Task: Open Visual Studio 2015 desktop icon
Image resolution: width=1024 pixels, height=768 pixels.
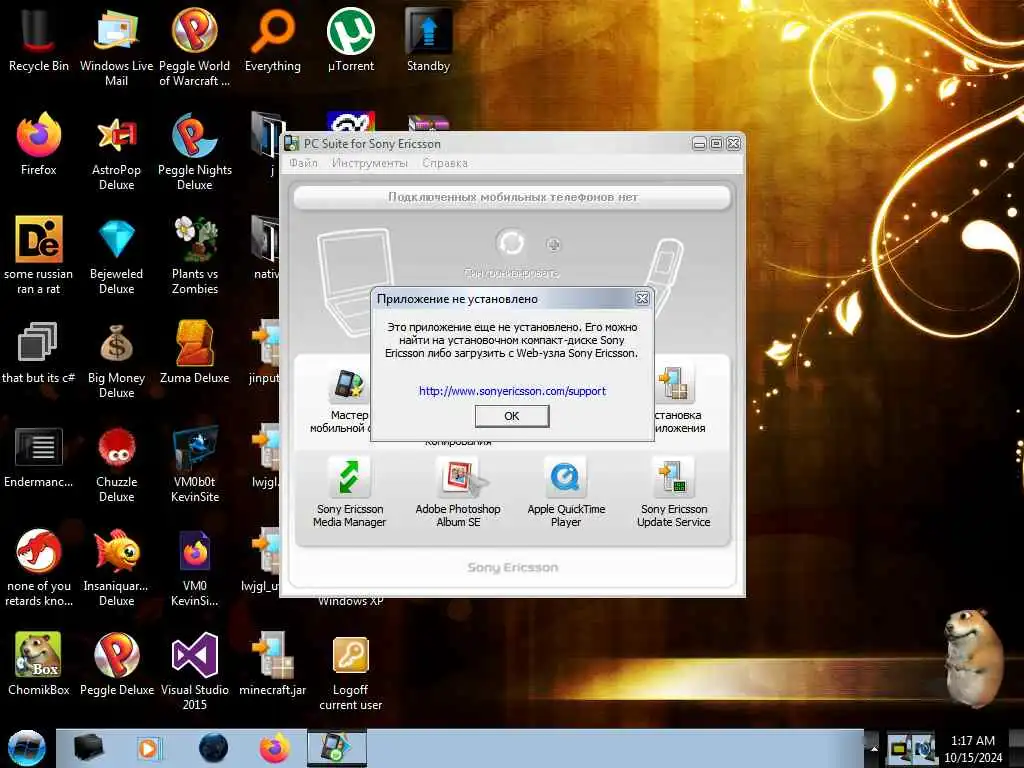Action: point(195,654)
